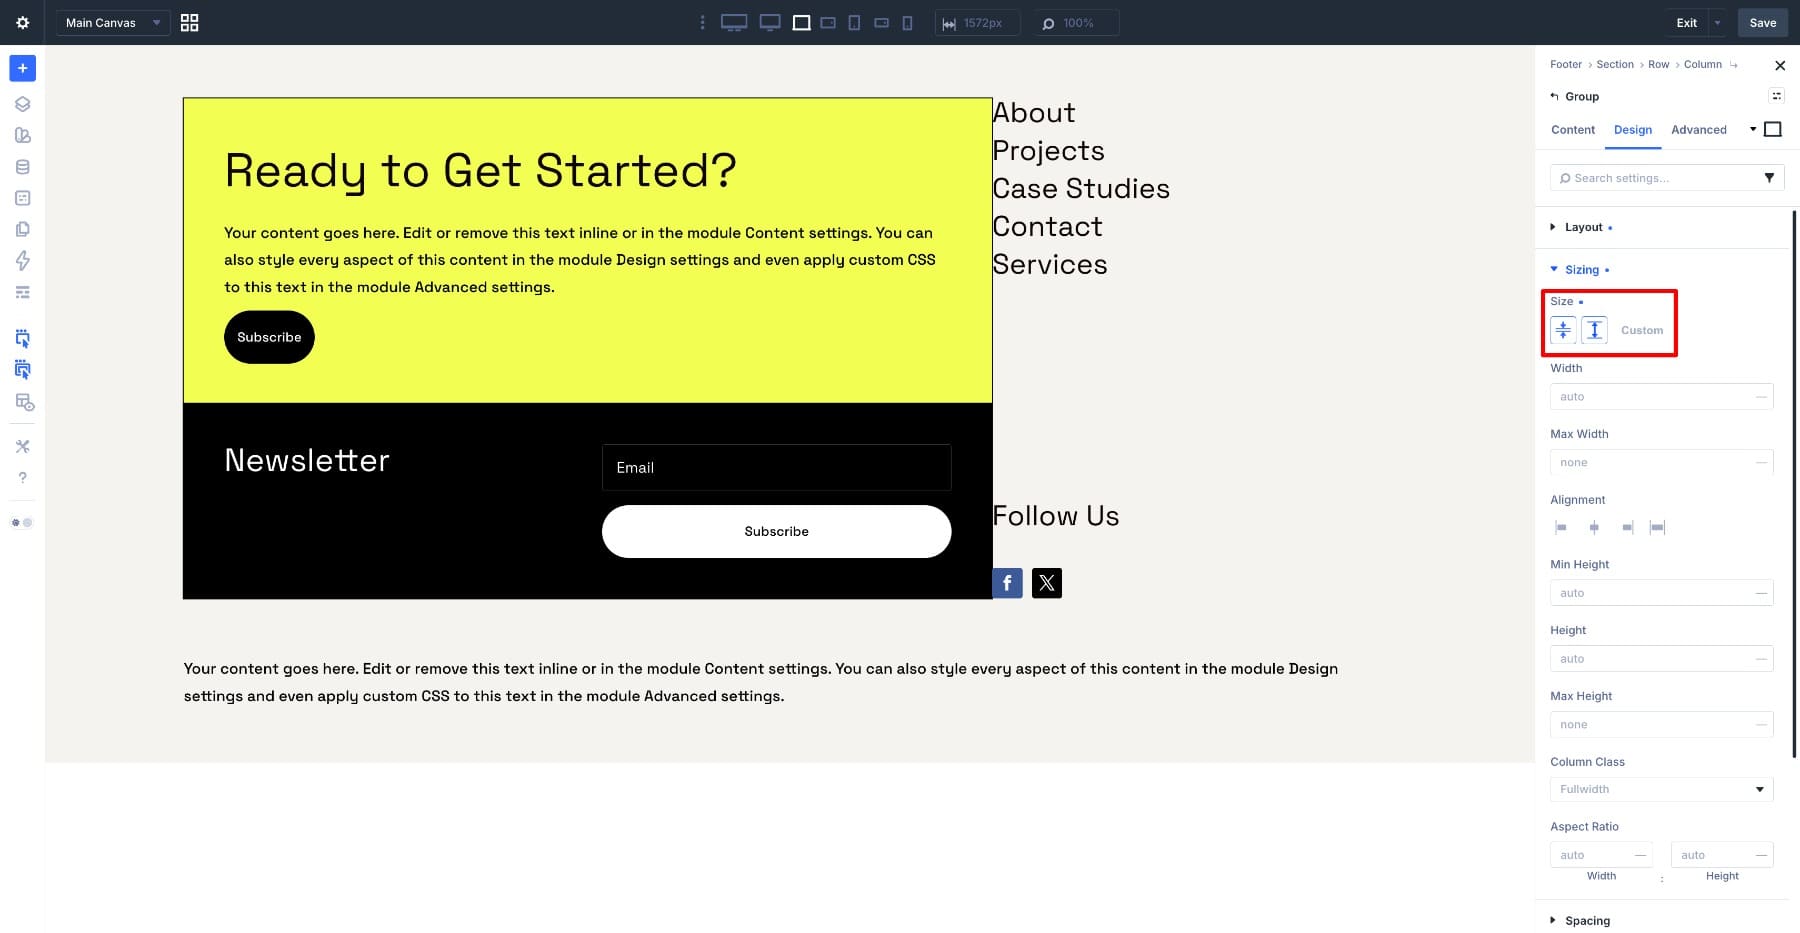Open the Column Class Fullwidth dropdown
The width and height of the screenshot is (1800, 933).
pos(1662,789)
